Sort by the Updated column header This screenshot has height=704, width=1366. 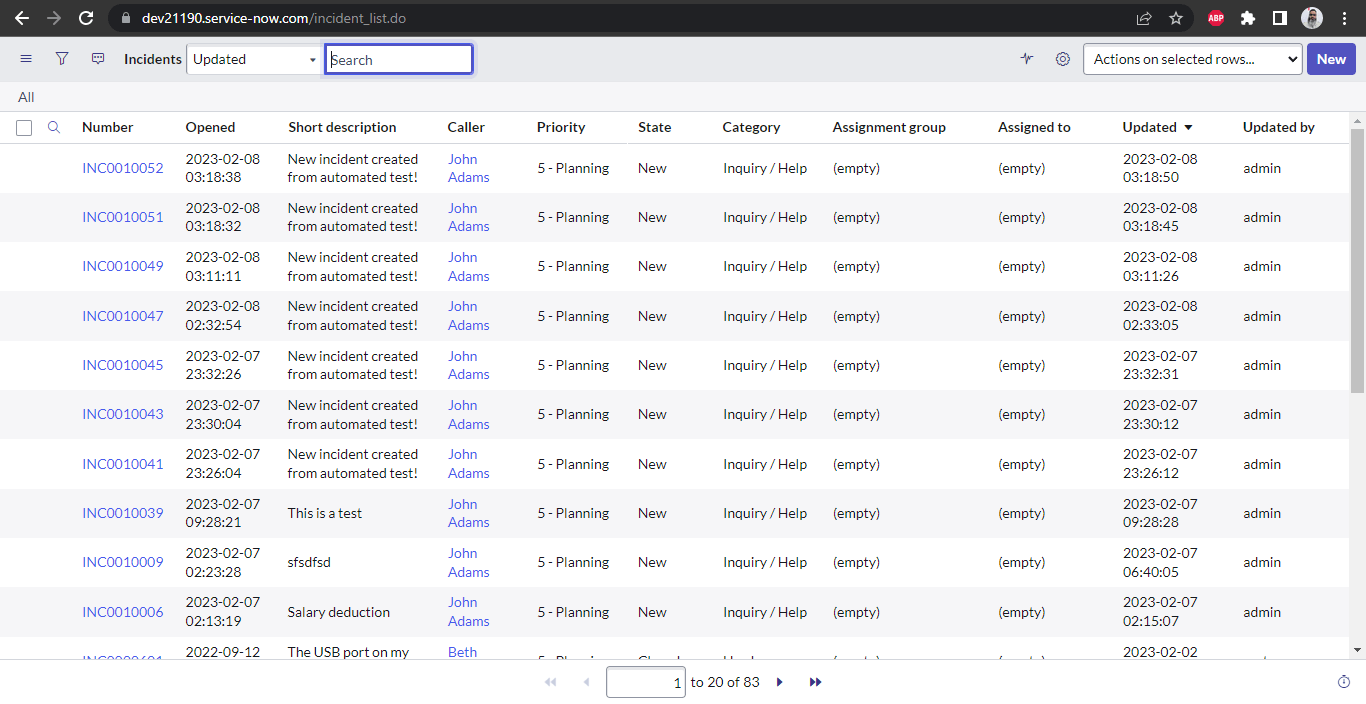tap(1149, 127)
